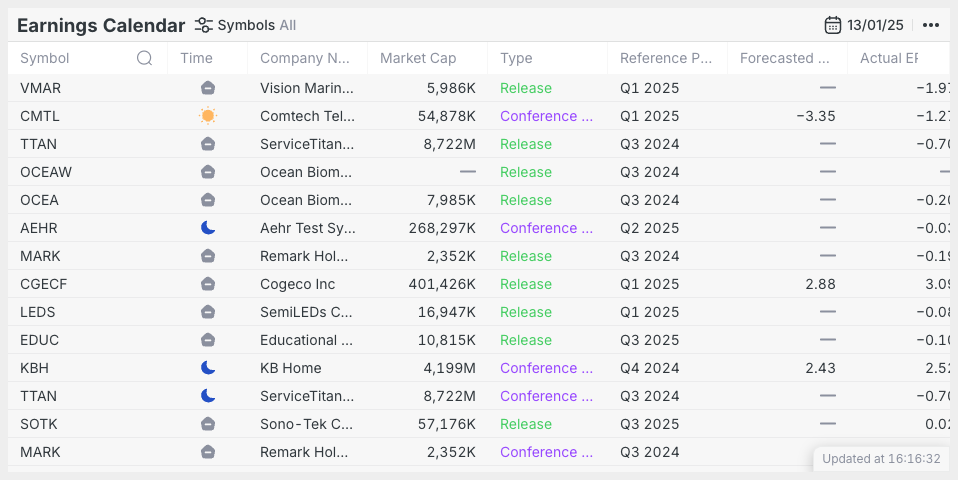The image size is (958, 480).
Task: Click company name KB Home
Action: point(291,368)
